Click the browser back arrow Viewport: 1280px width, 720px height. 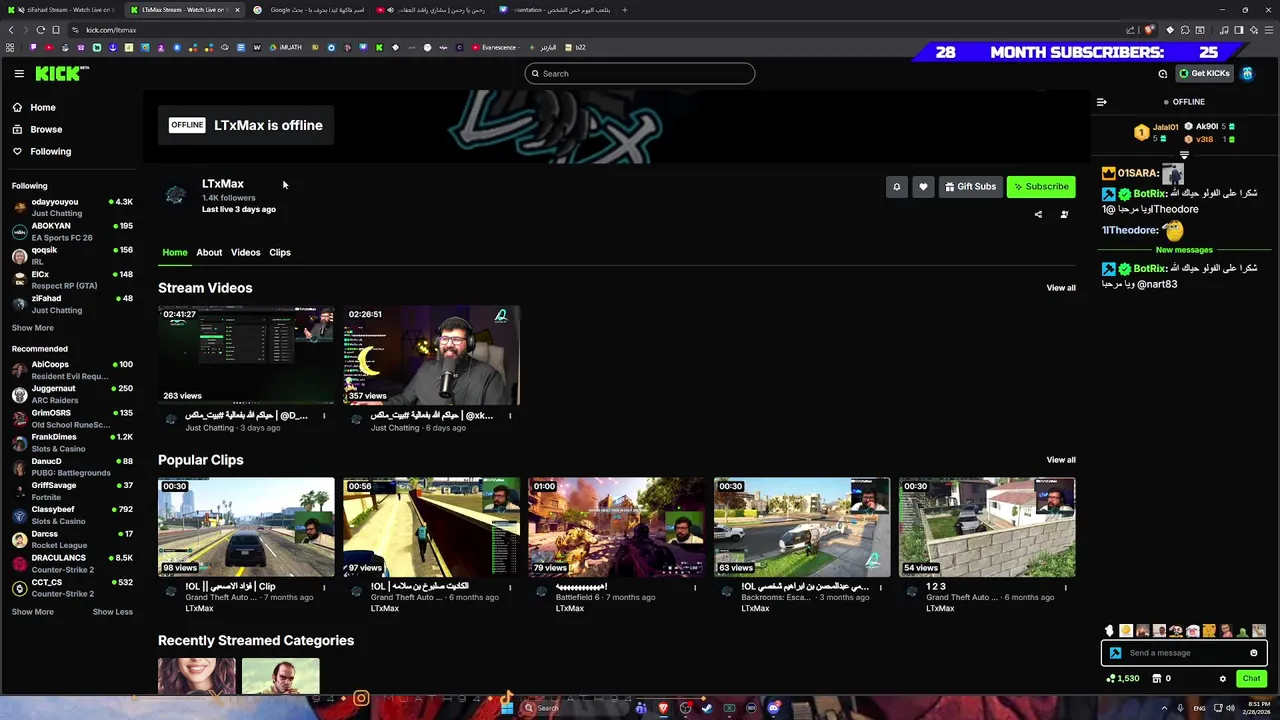10,30
